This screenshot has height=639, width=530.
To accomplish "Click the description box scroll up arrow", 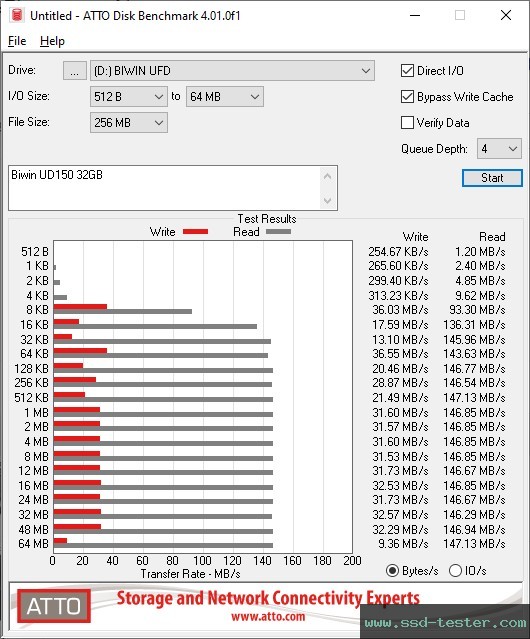I will [x=328, y=176].
